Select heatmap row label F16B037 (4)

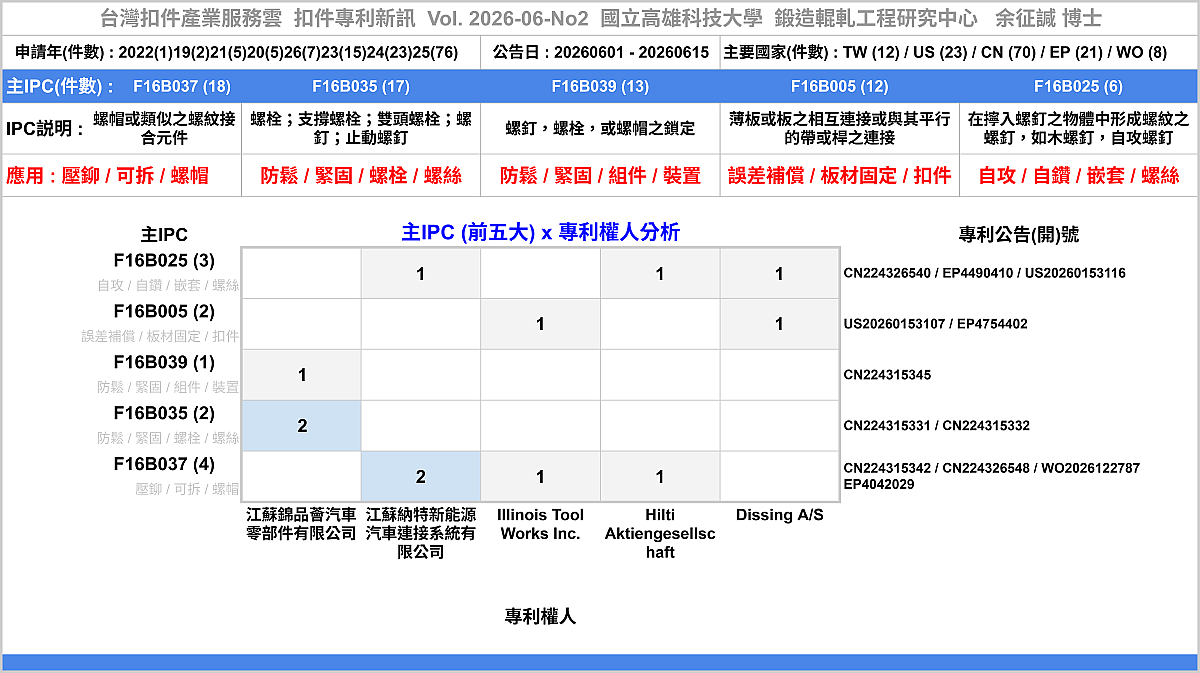(x=164, y=464)
